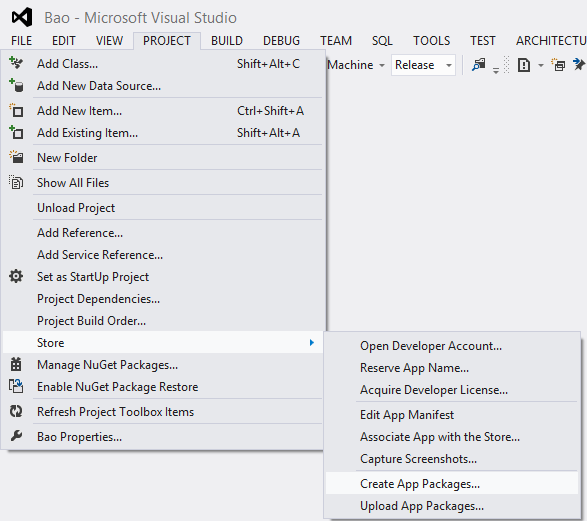Expand the Machine target dropdown arrow
This screenshot has height=521, width=587.
coord(382,65)
